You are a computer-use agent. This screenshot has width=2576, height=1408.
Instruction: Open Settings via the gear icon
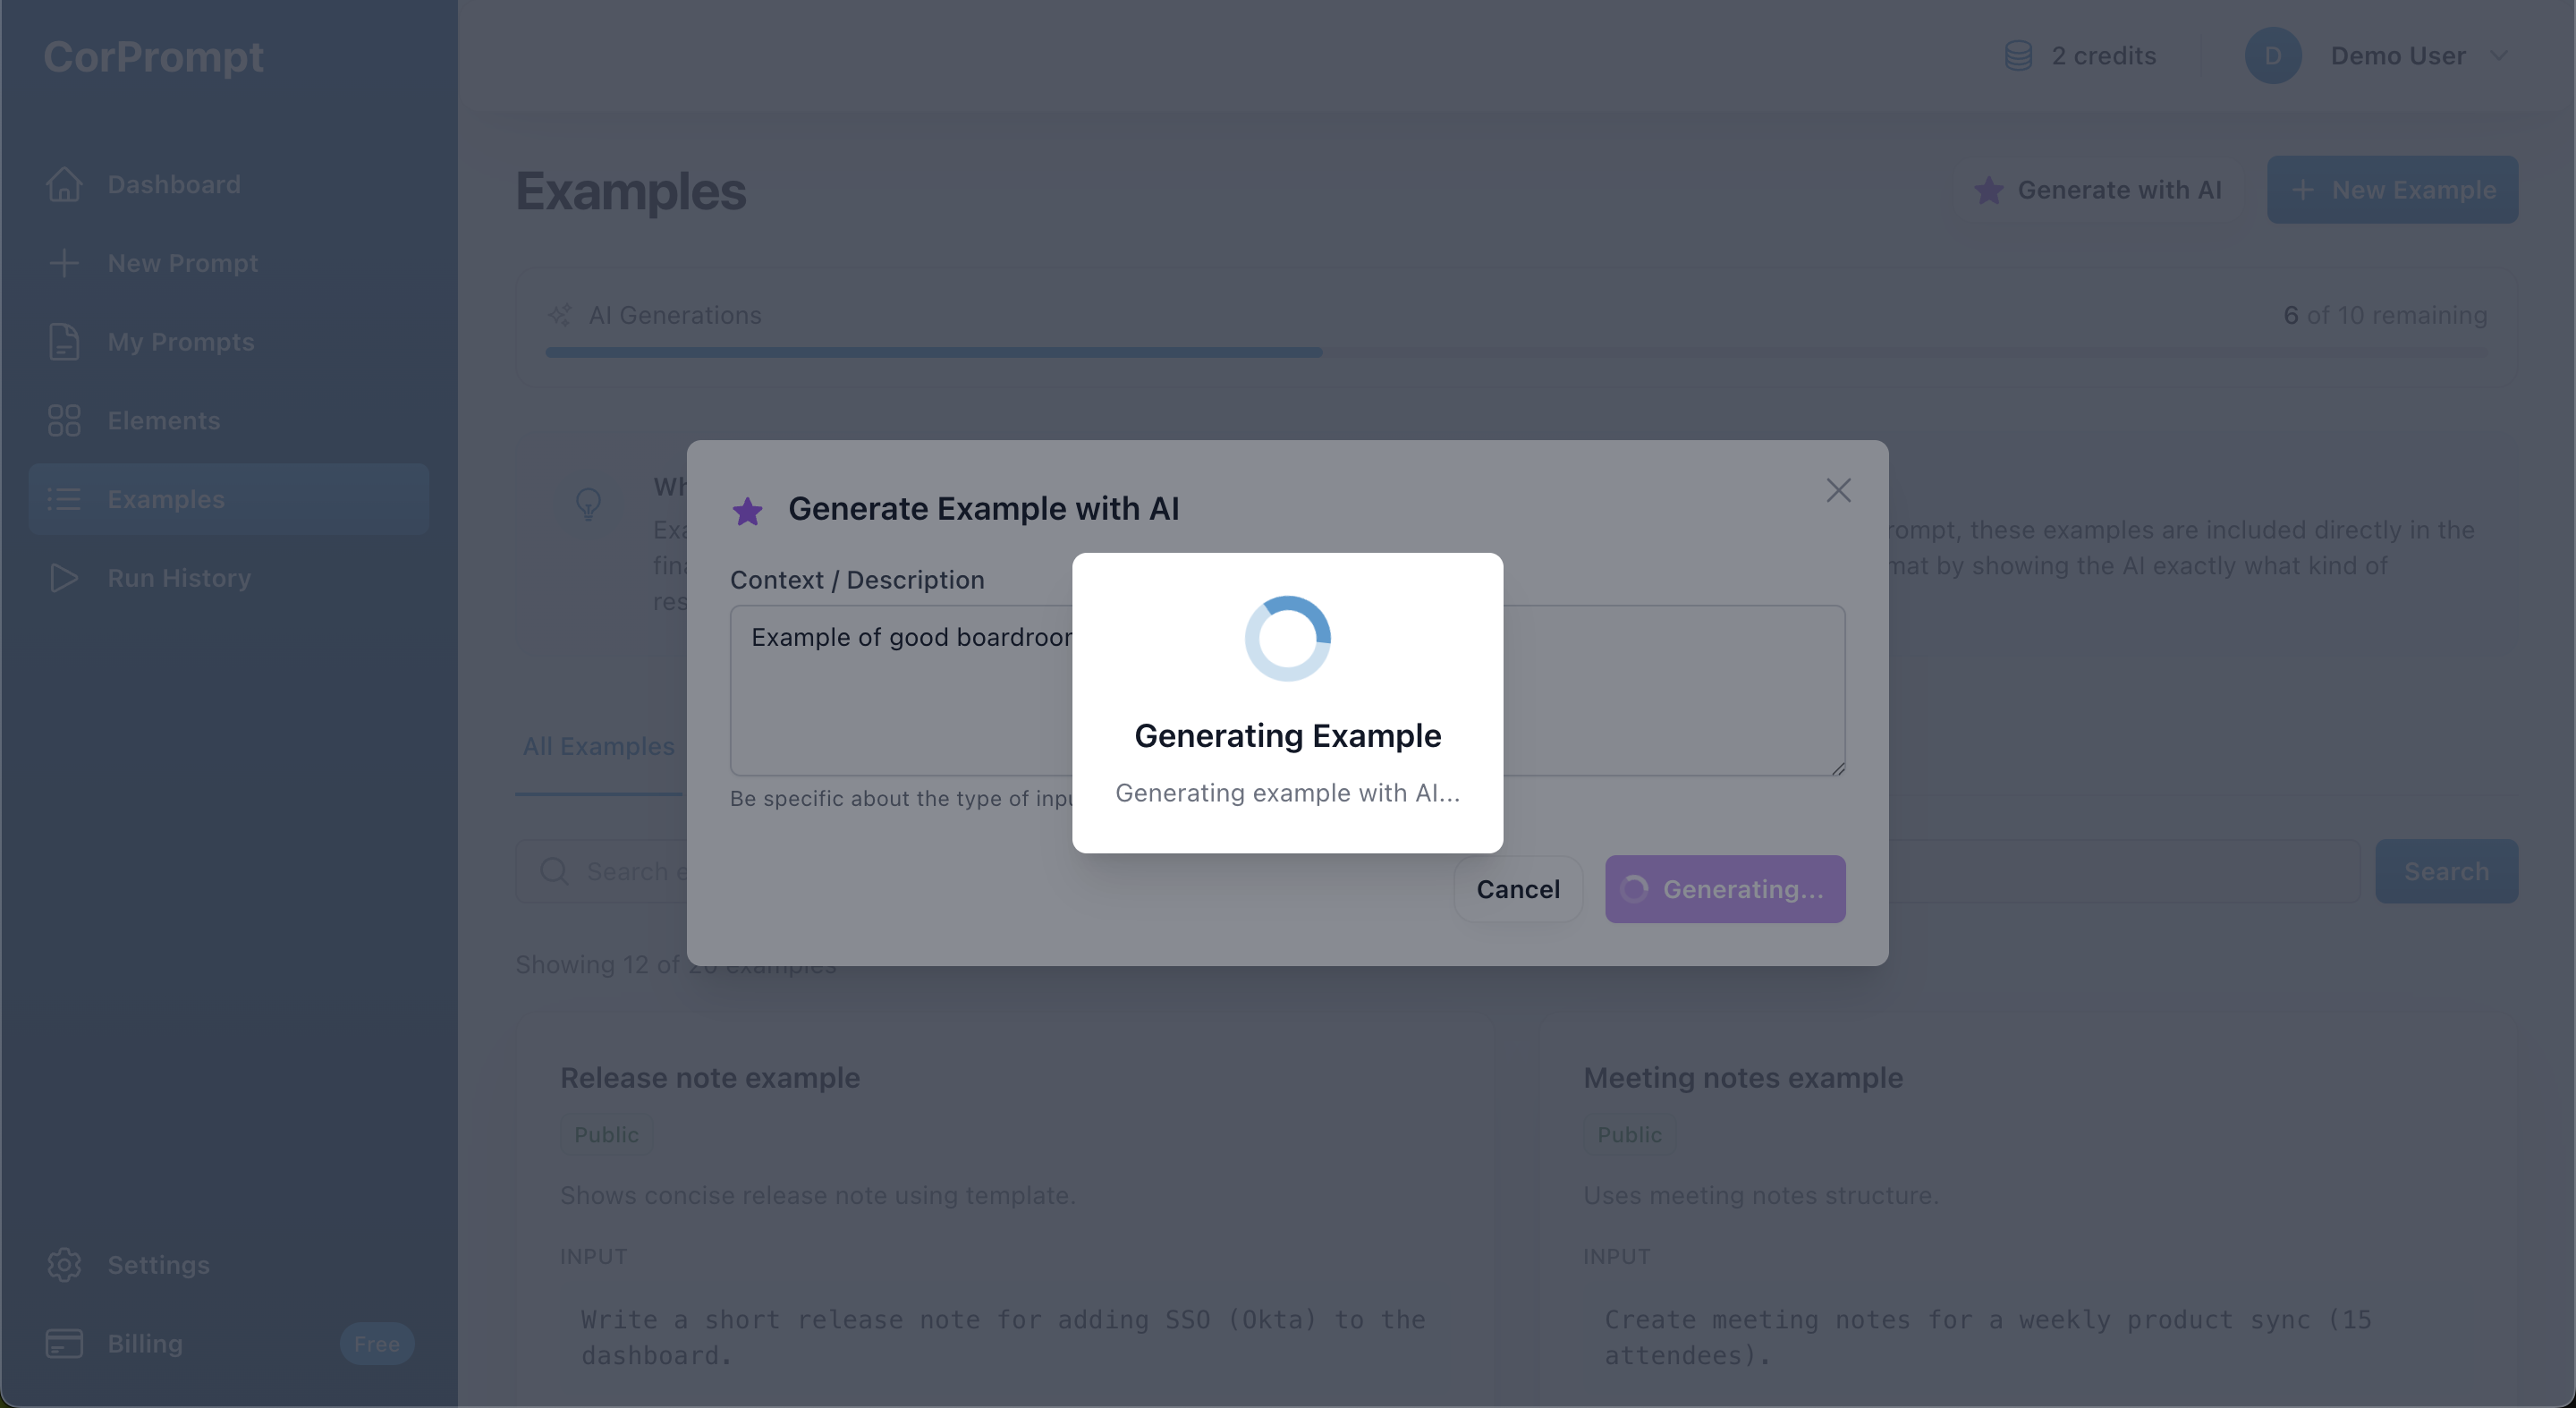click(64, 1264)
